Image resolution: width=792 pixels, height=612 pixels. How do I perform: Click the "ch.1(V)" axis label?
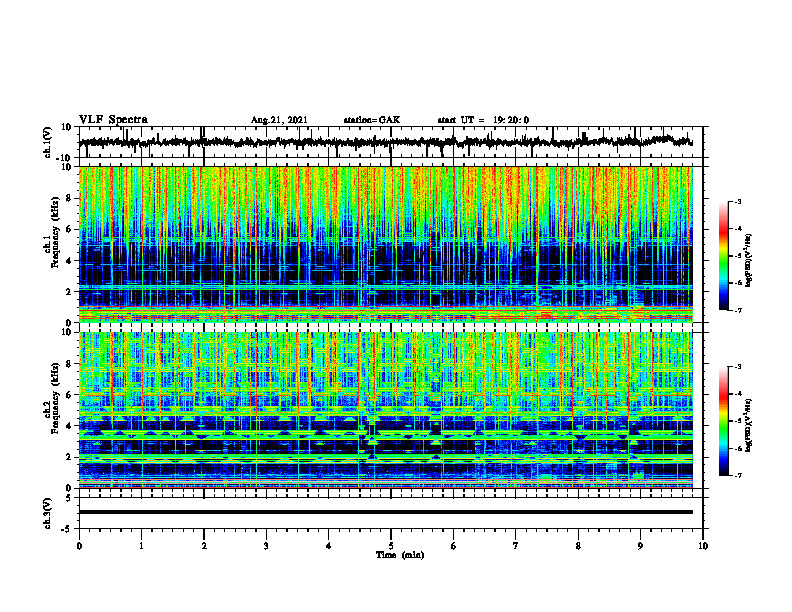[x=48, y=142]
